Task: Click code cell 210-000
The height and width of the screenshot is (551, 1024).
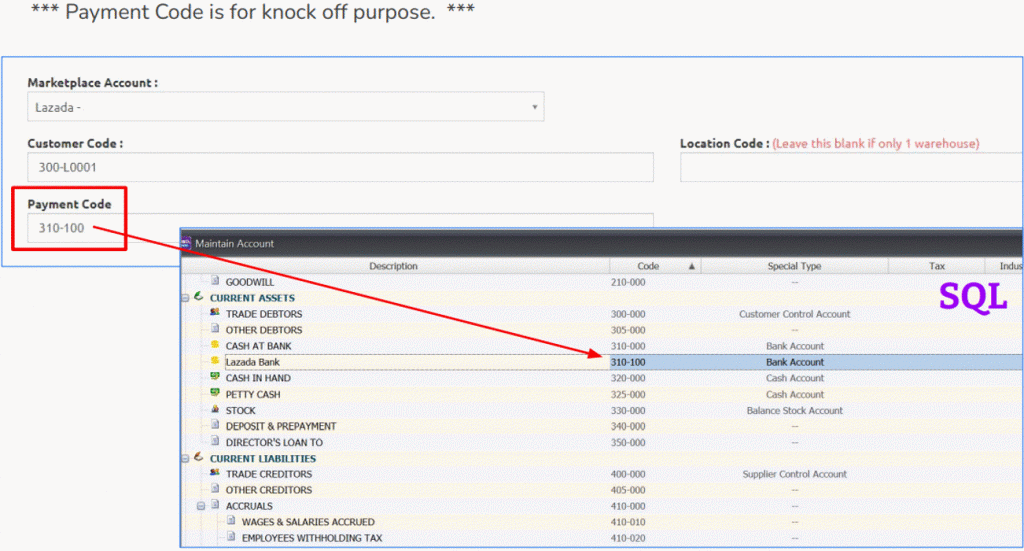Action: click(628, 282)
